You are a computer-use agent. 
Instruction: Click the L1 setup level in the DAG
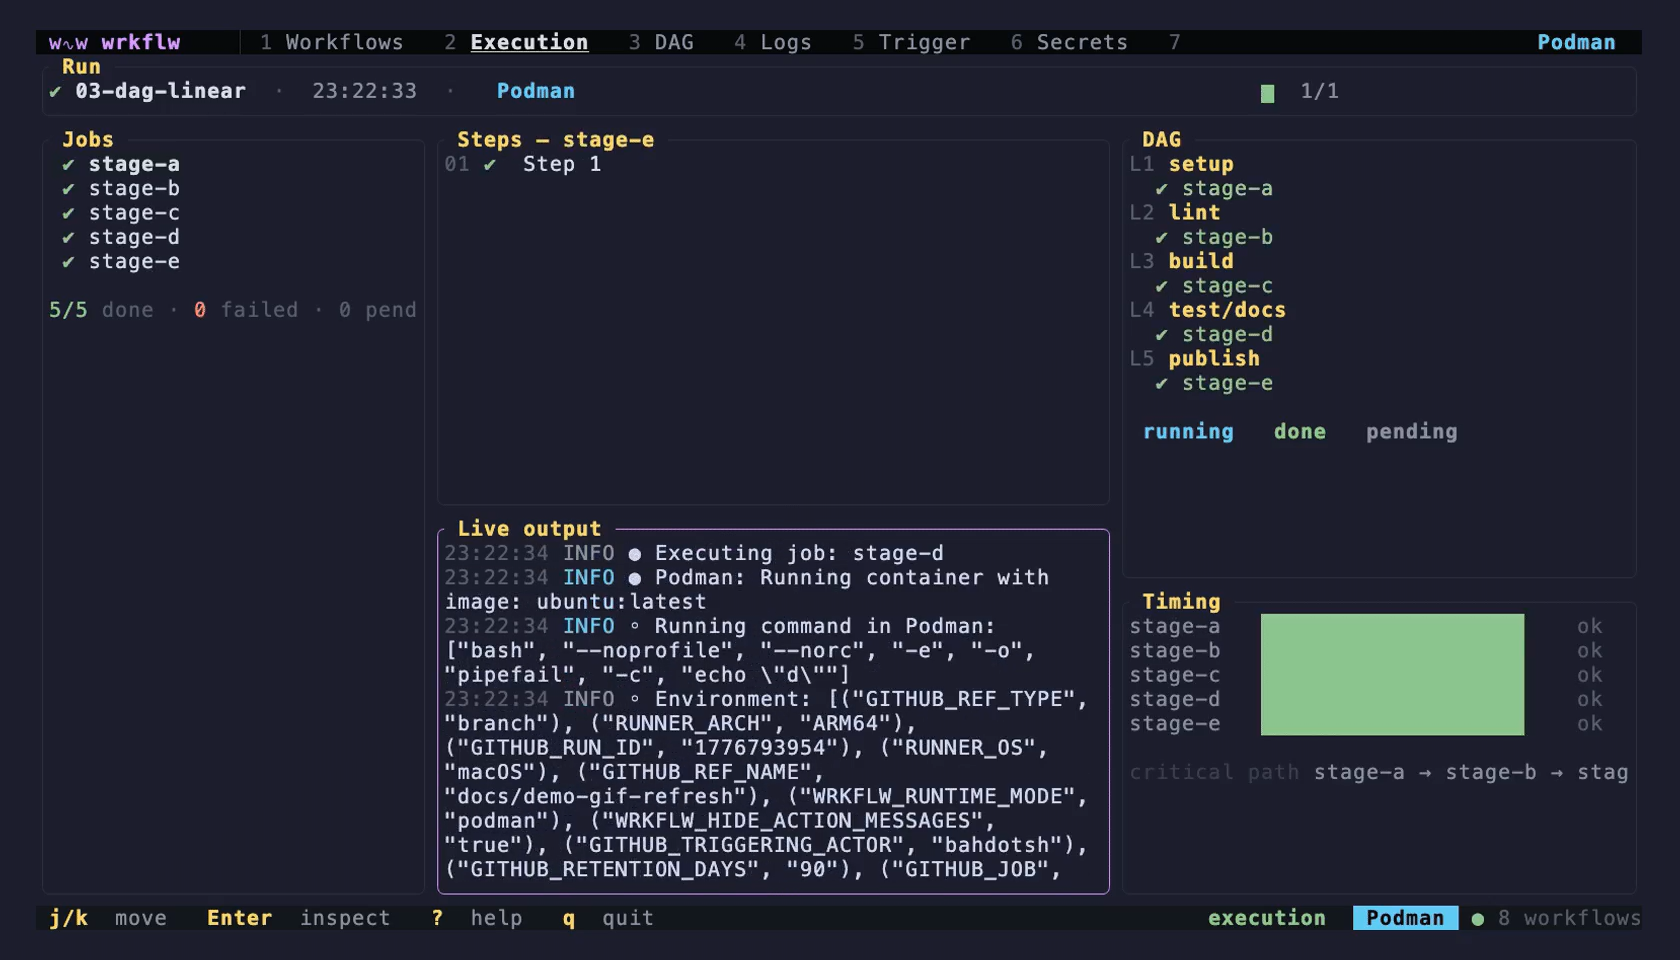[1182, 164]
